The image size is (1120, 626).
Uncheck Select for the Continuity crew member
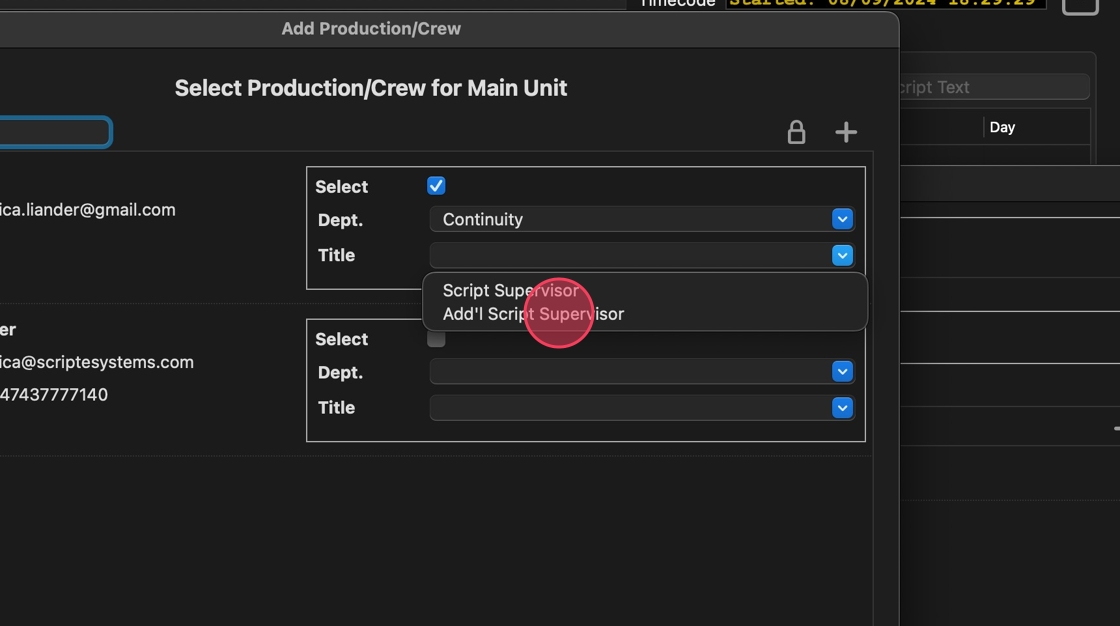click(x=436, y=186)
